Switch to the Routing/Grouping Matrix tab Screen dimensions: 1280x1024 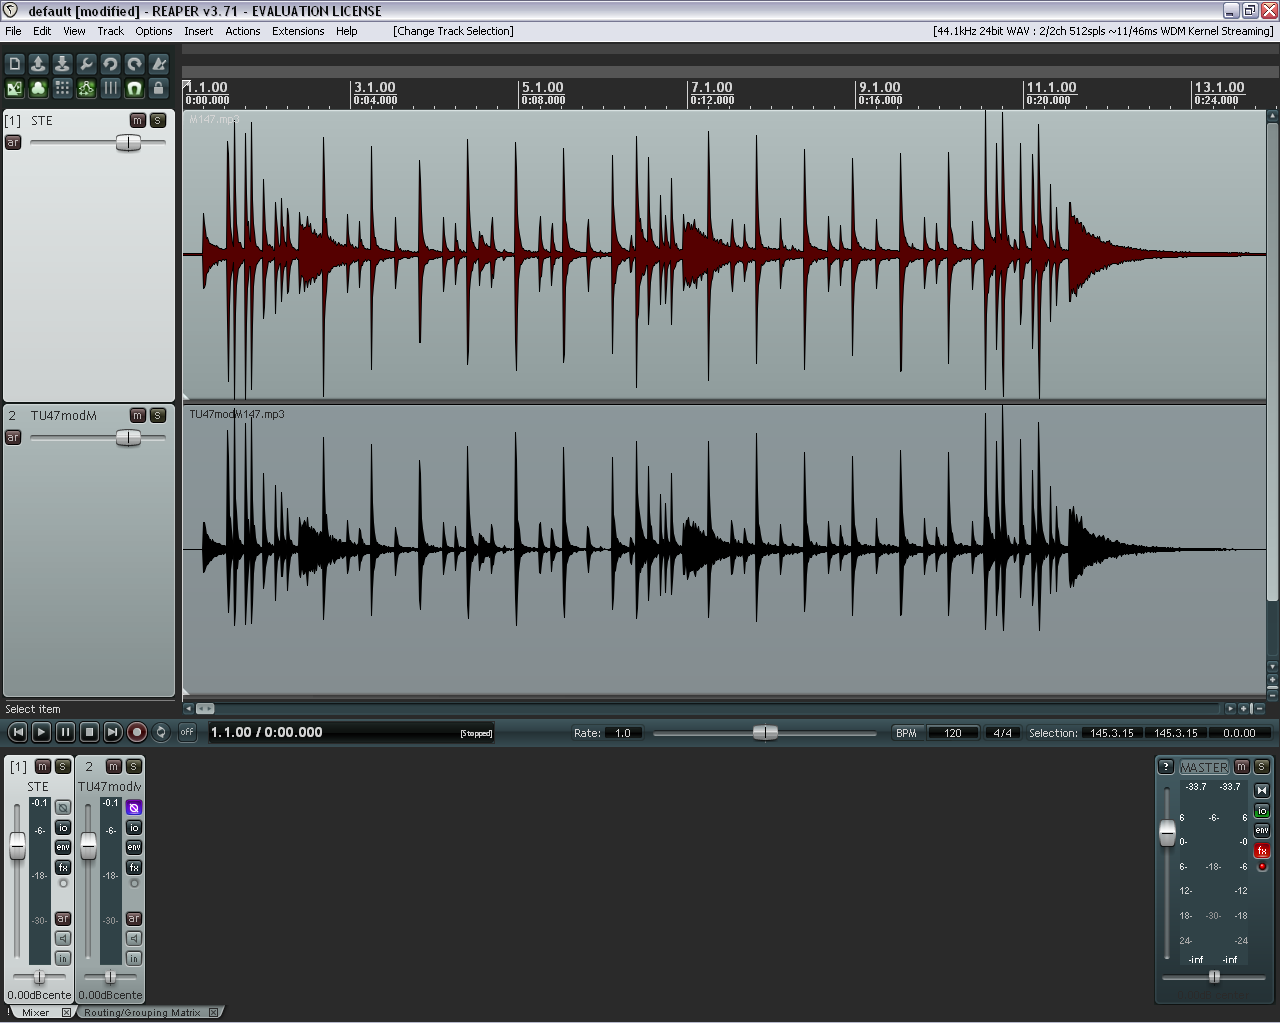[x=142, y=1012]
